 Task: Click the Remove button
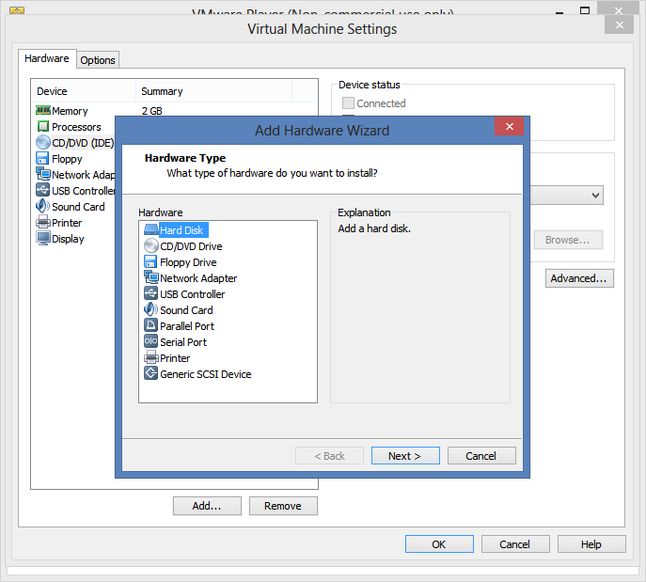point(283,506)
